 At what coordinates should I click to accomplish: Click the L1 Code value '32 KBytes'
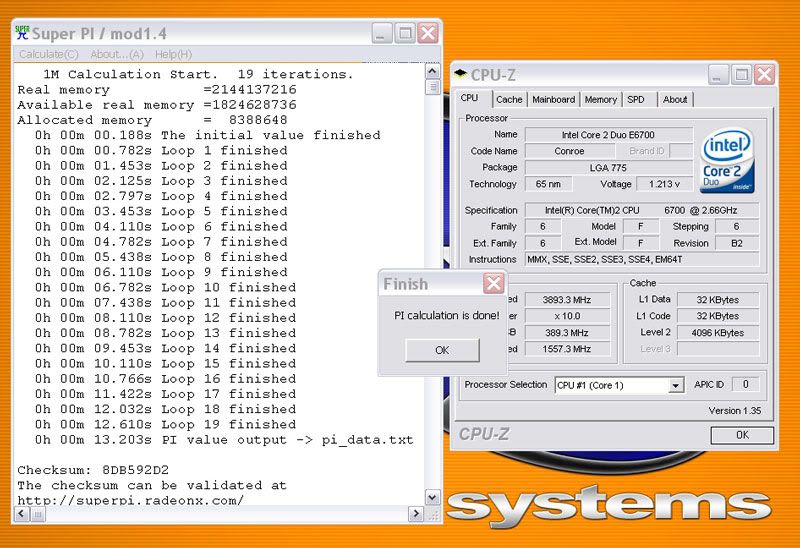coord(717,316)
